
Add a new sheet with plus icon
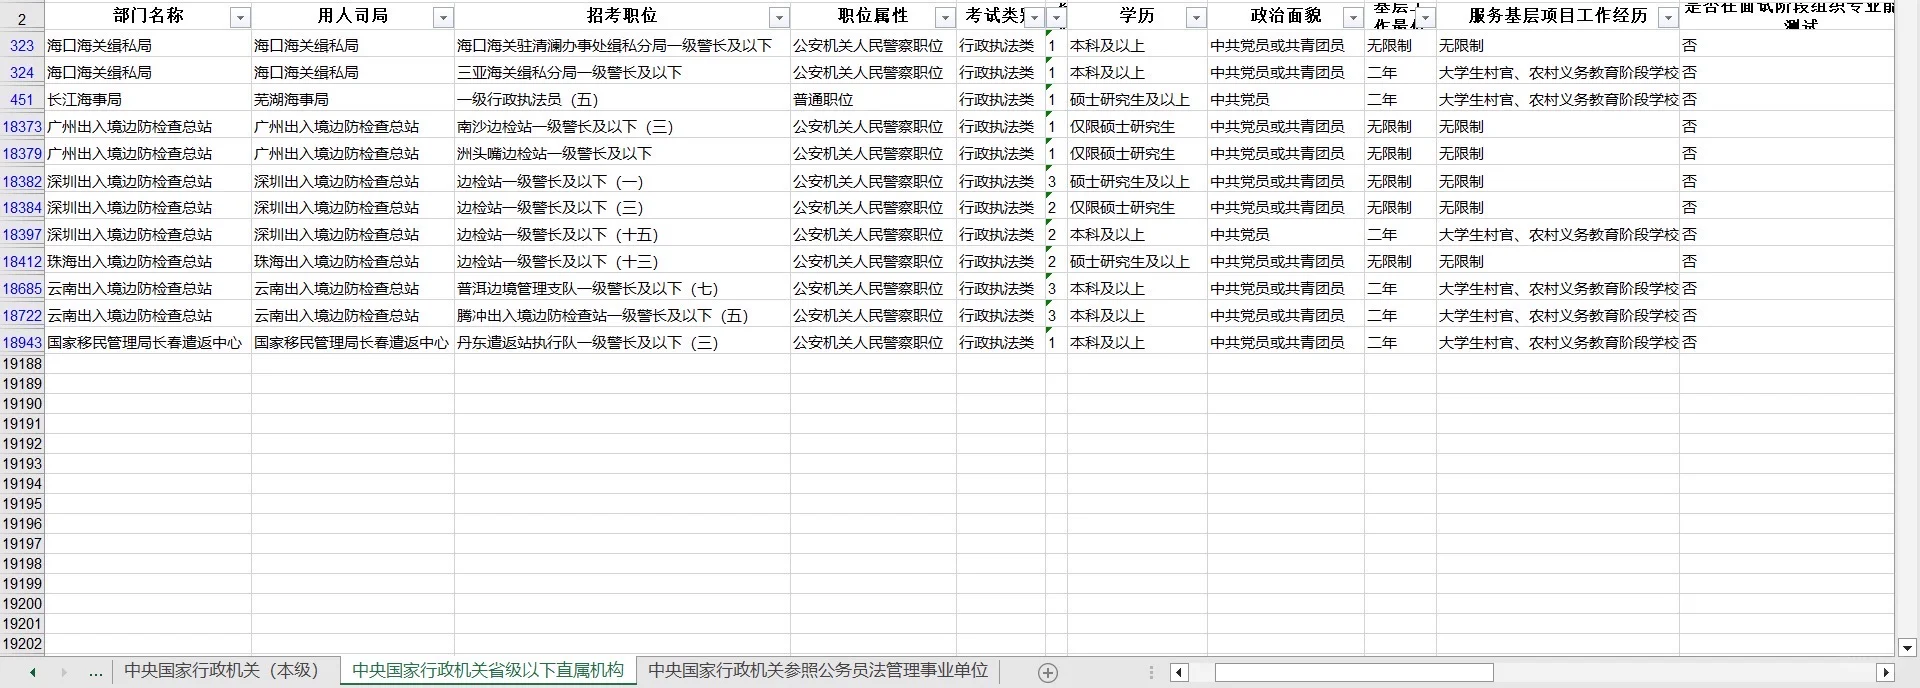pos(1048,673)
